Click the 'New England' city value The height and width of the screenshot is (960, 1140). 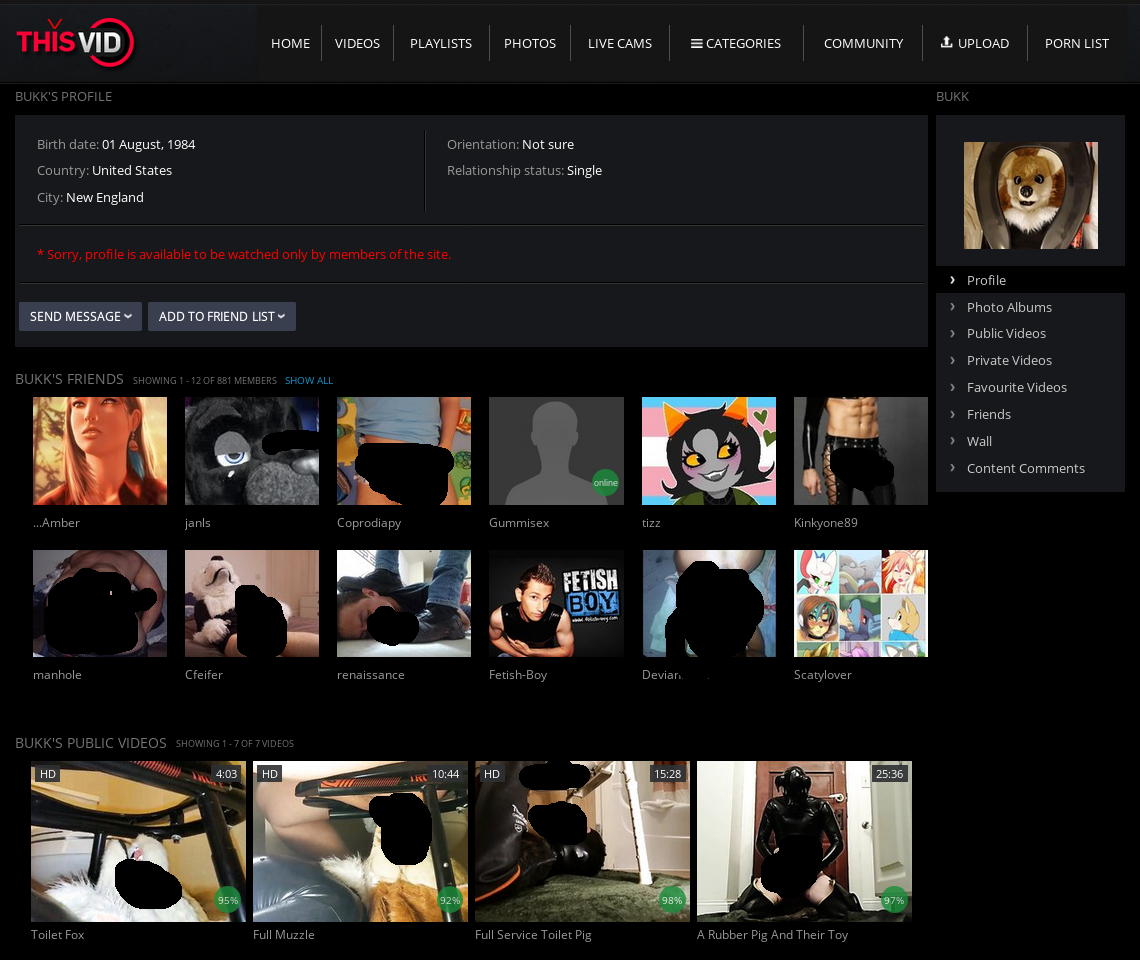(x=105, y=198)
